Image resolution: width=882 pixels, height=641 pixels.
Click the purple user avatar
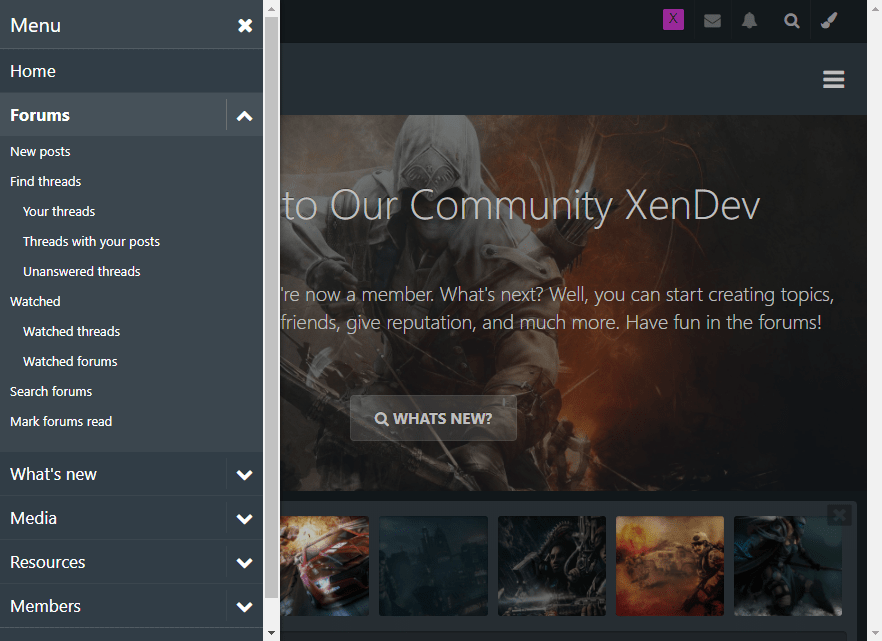pos(673,19)
